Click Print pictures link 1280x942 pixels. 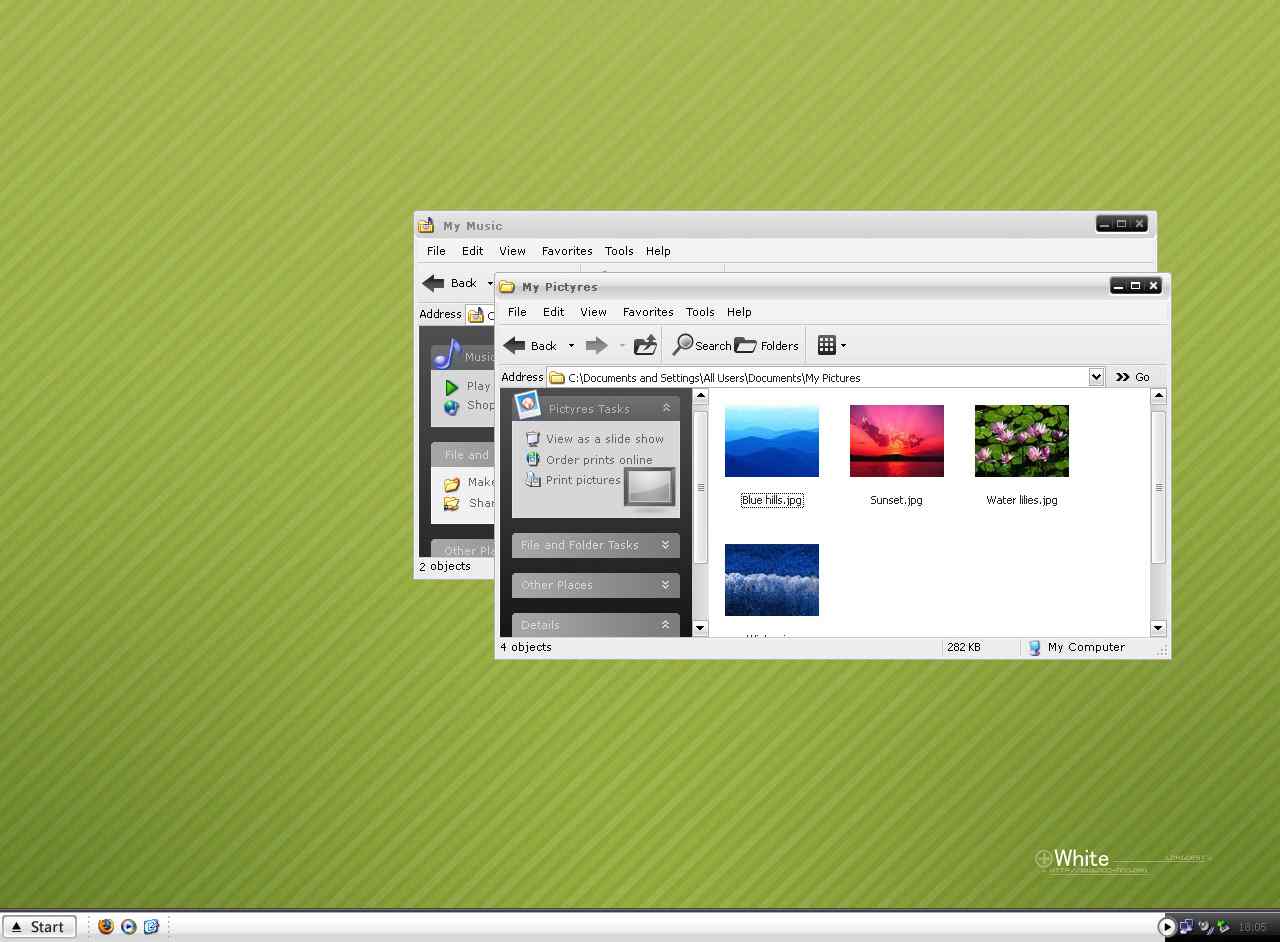[x=583, y=480]
